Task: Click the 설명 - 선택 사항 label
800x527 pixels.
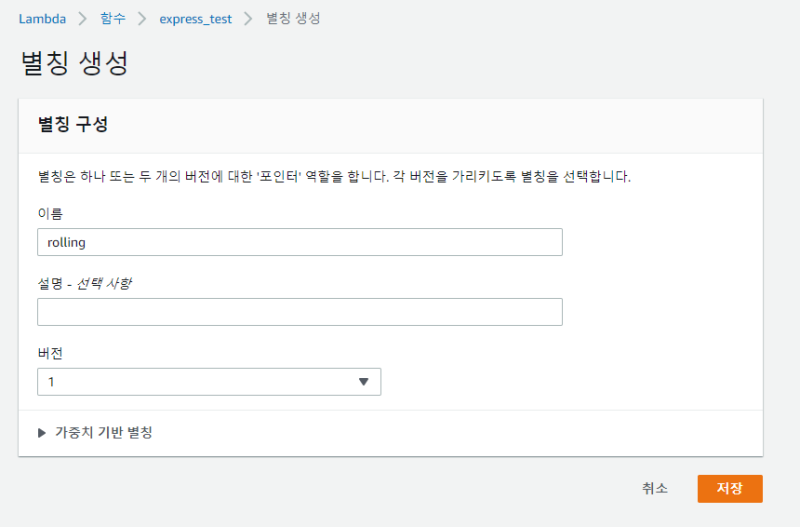Action: click(x=85, y=283)
